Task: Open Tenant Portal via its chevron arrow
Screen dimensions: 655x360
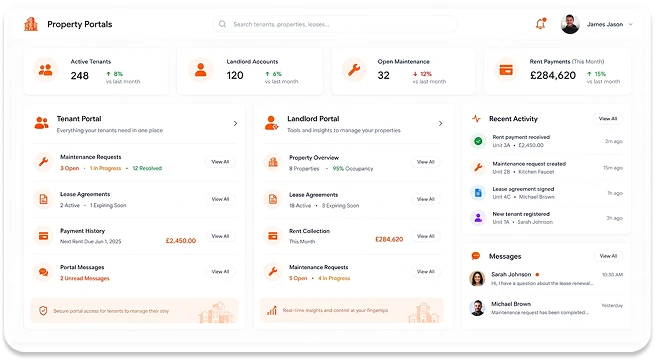Action: coord(235,124)
